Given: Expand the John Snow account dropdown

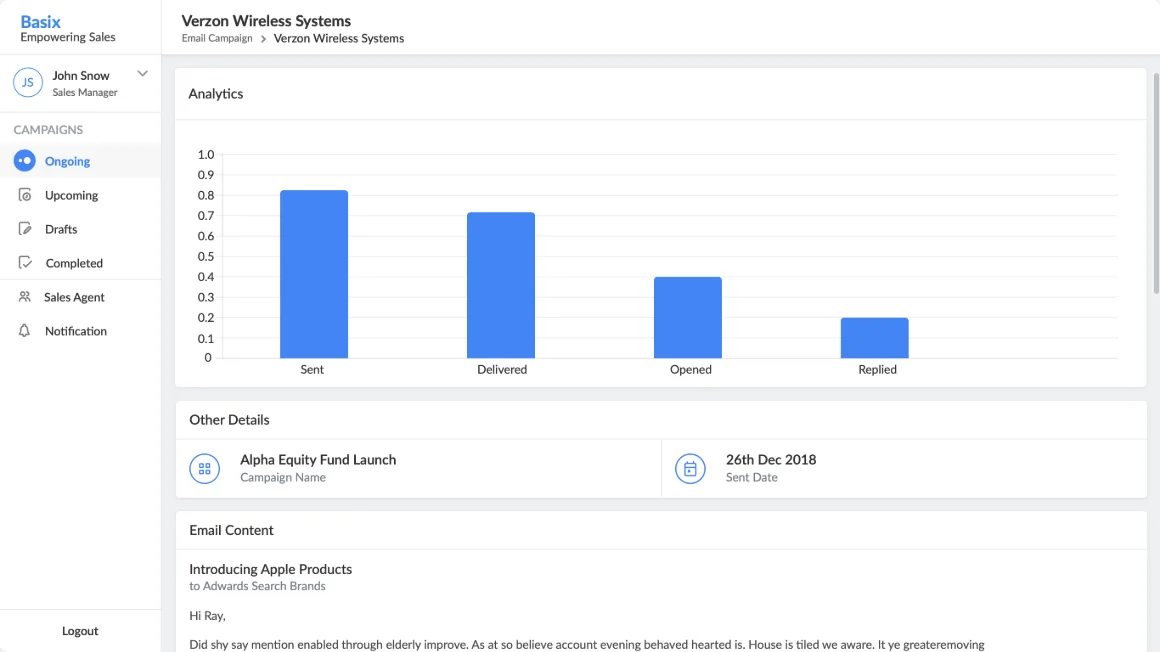Looking at the screenshot, I should pos(142,74).
